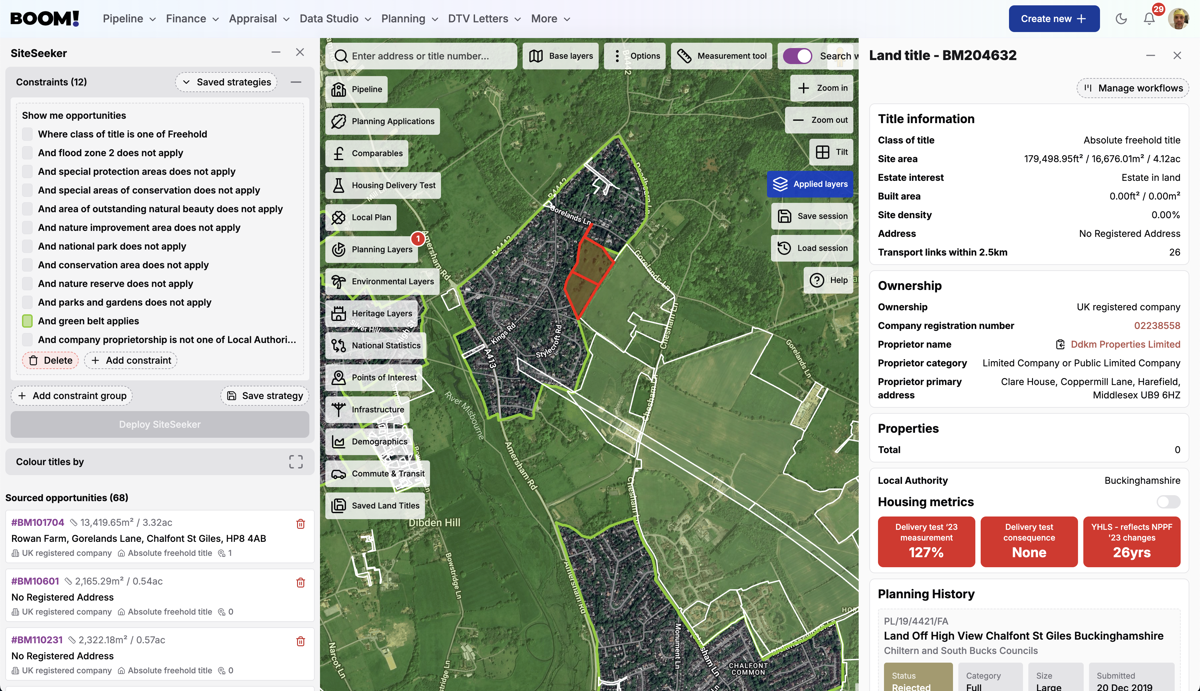Select the Measurement tool
This screenshot has width=1200, height=691.
point(722,56)
